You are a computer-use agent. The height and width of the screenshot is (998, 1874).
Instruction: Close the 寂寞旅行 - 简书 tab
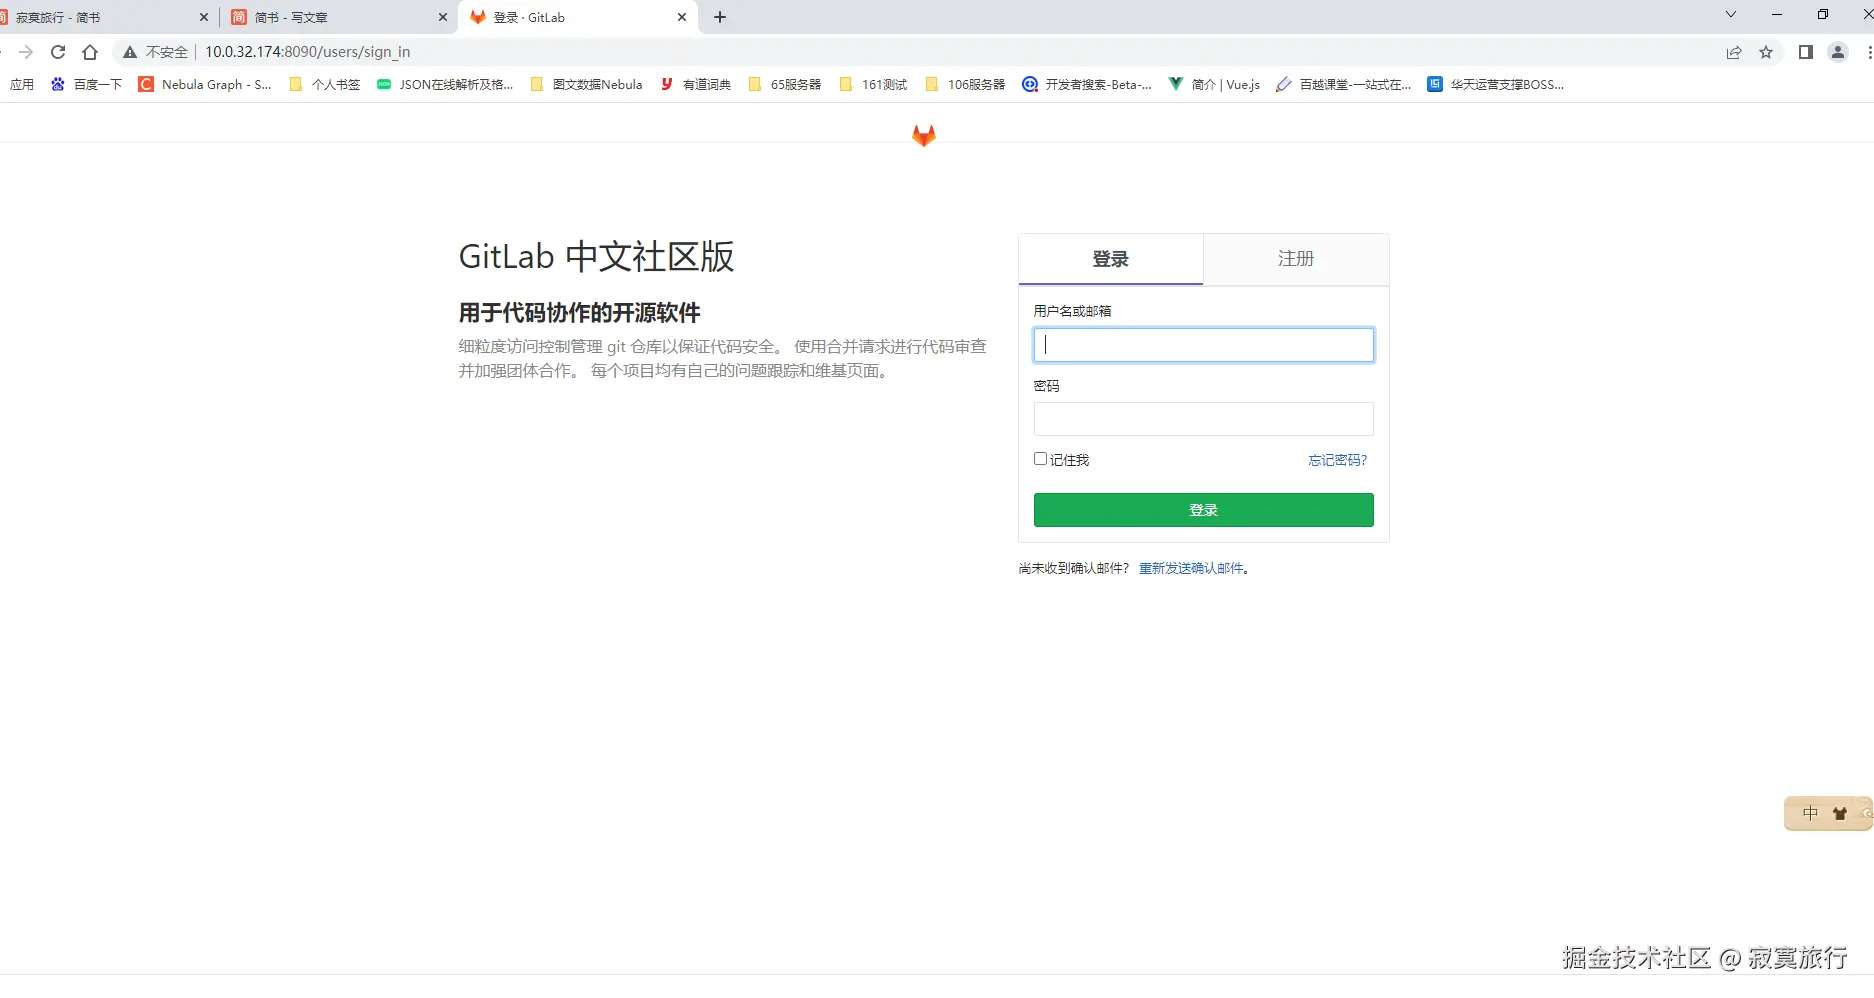point(204,17)
